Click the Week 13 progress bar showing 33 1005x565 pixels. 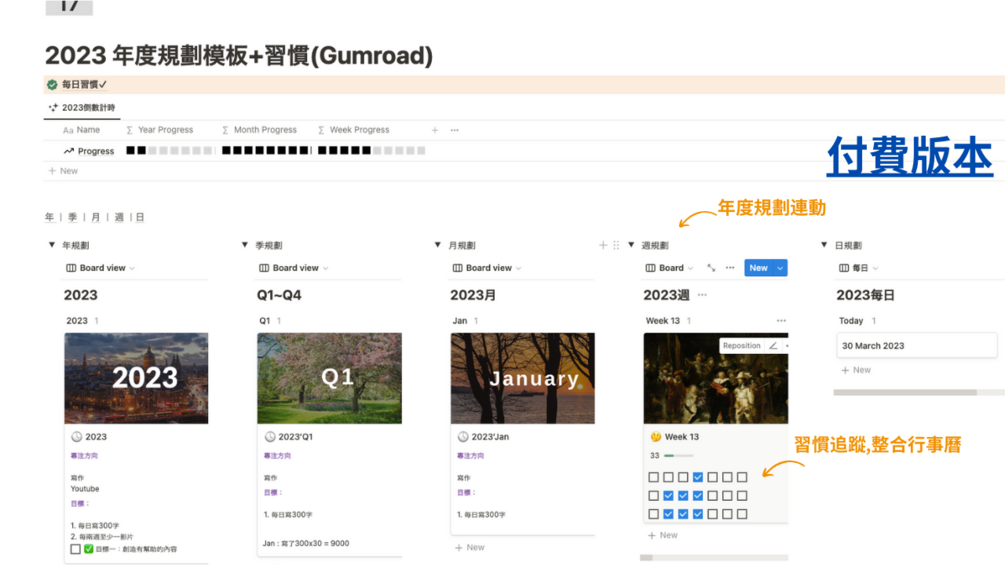pyautogui.click(x=679, y=455)
